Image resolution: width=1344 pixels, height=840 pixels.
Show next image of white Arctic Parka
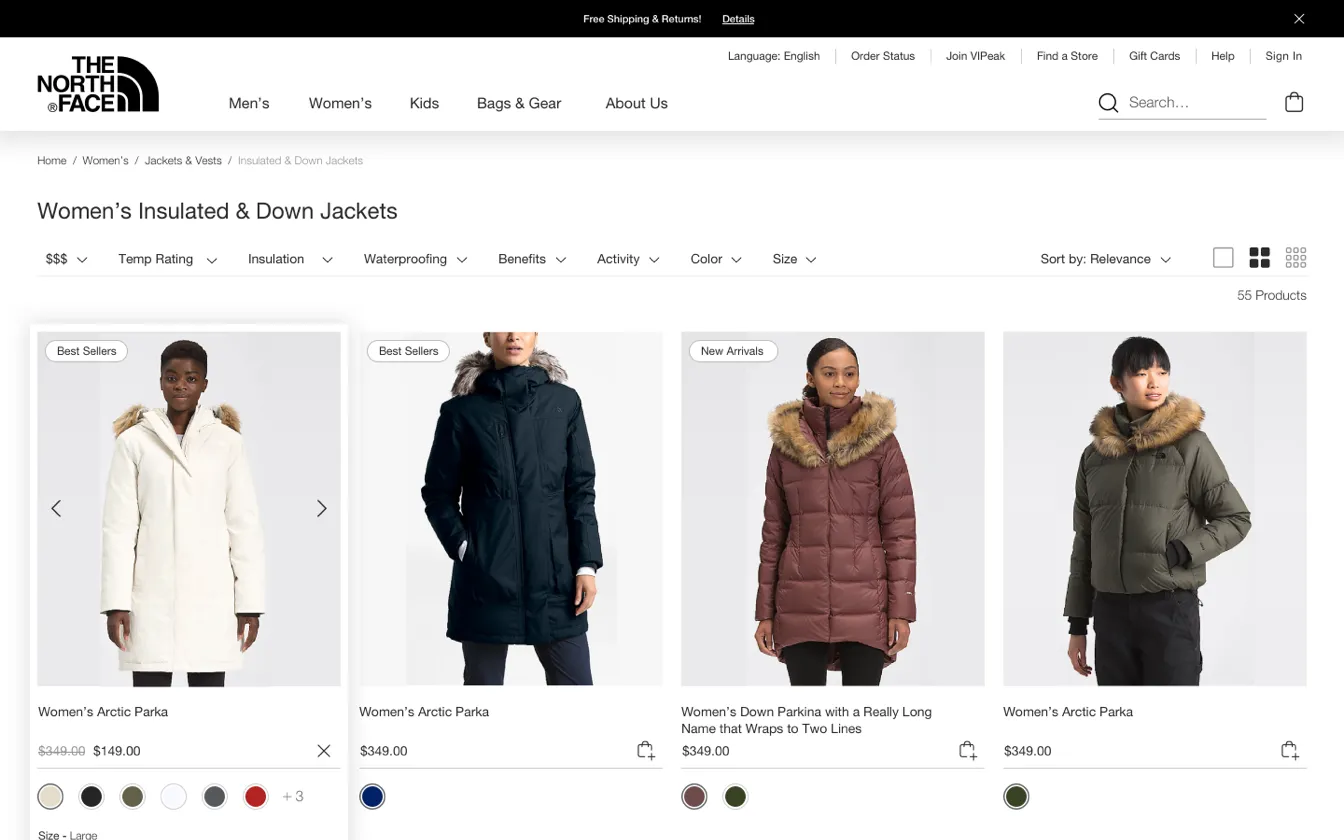click(322, 509)
